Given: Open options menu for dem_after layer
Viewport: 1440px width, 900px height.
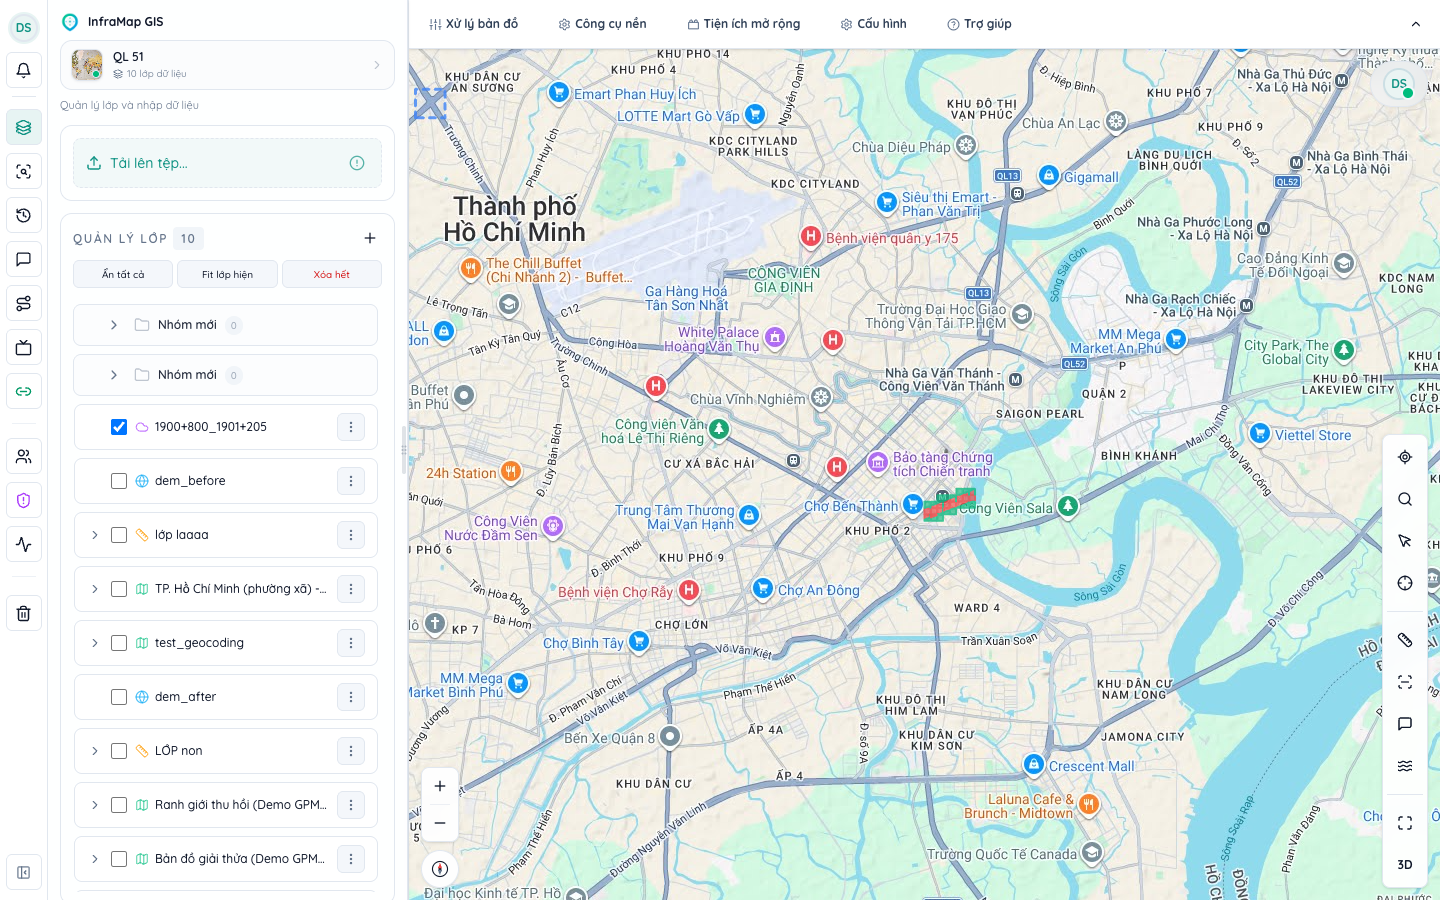Looking at the screenshot, I should pyautogui.click(x=351, y=697).
